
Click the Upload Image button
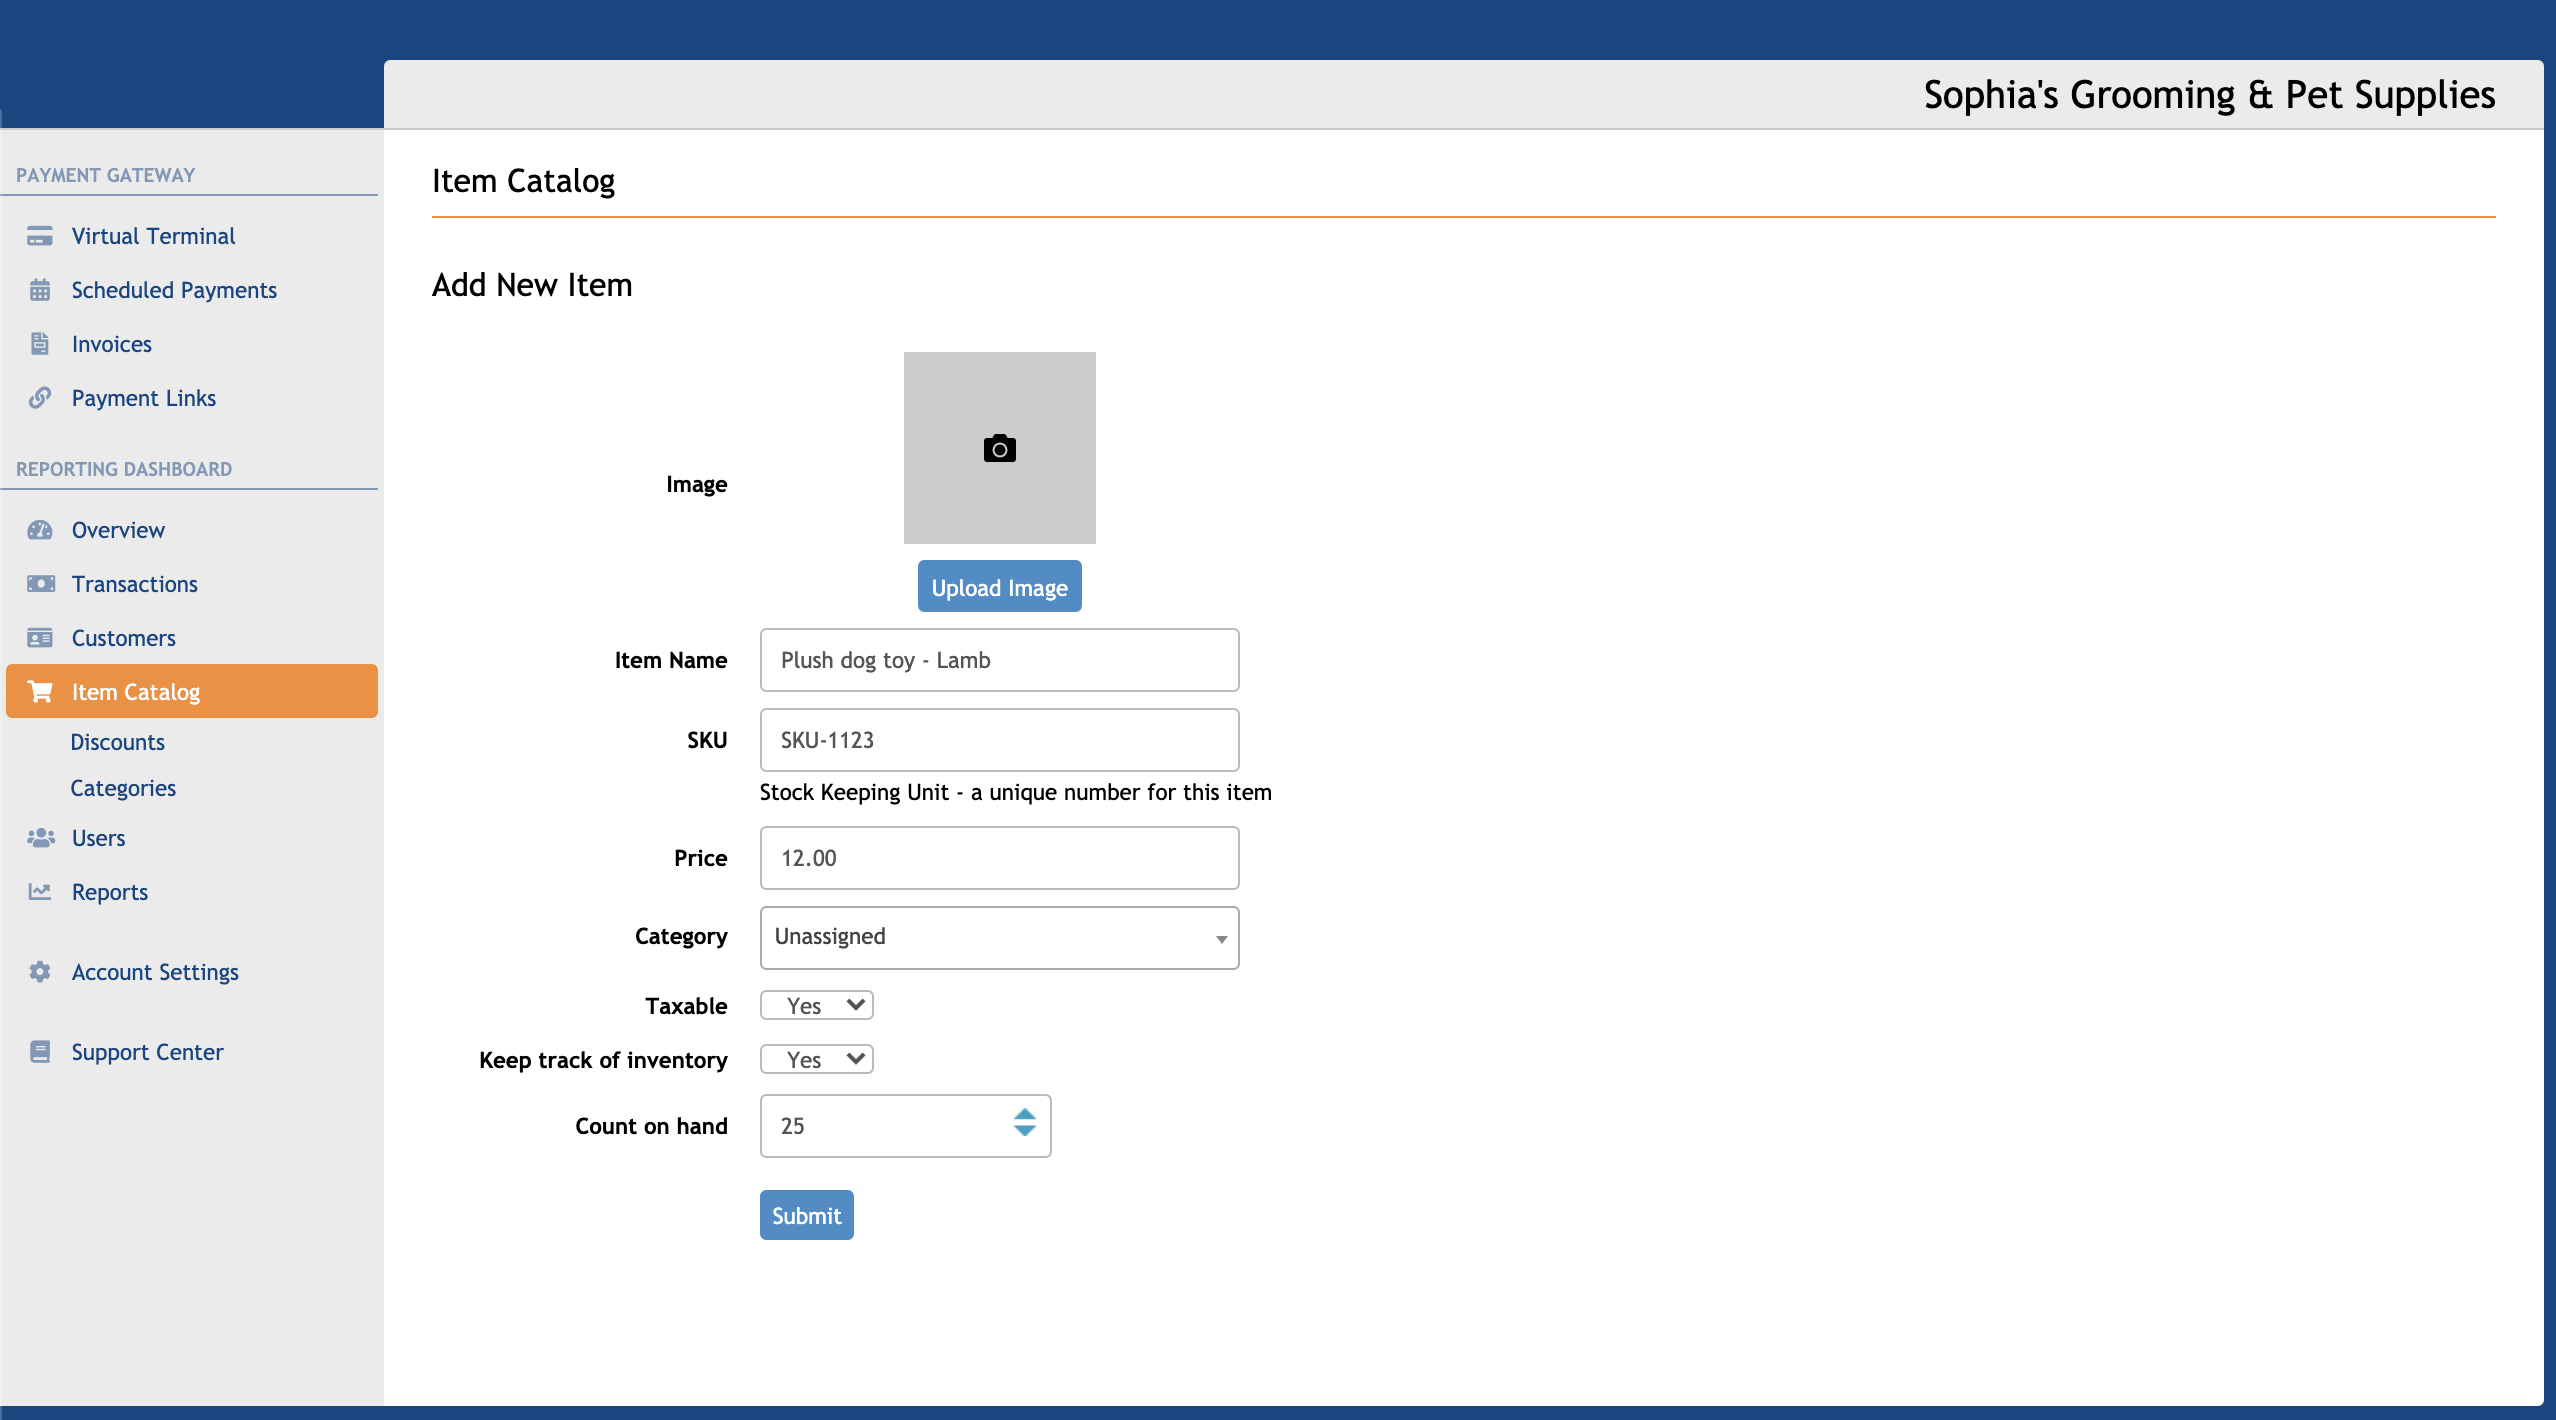(998, 586)
